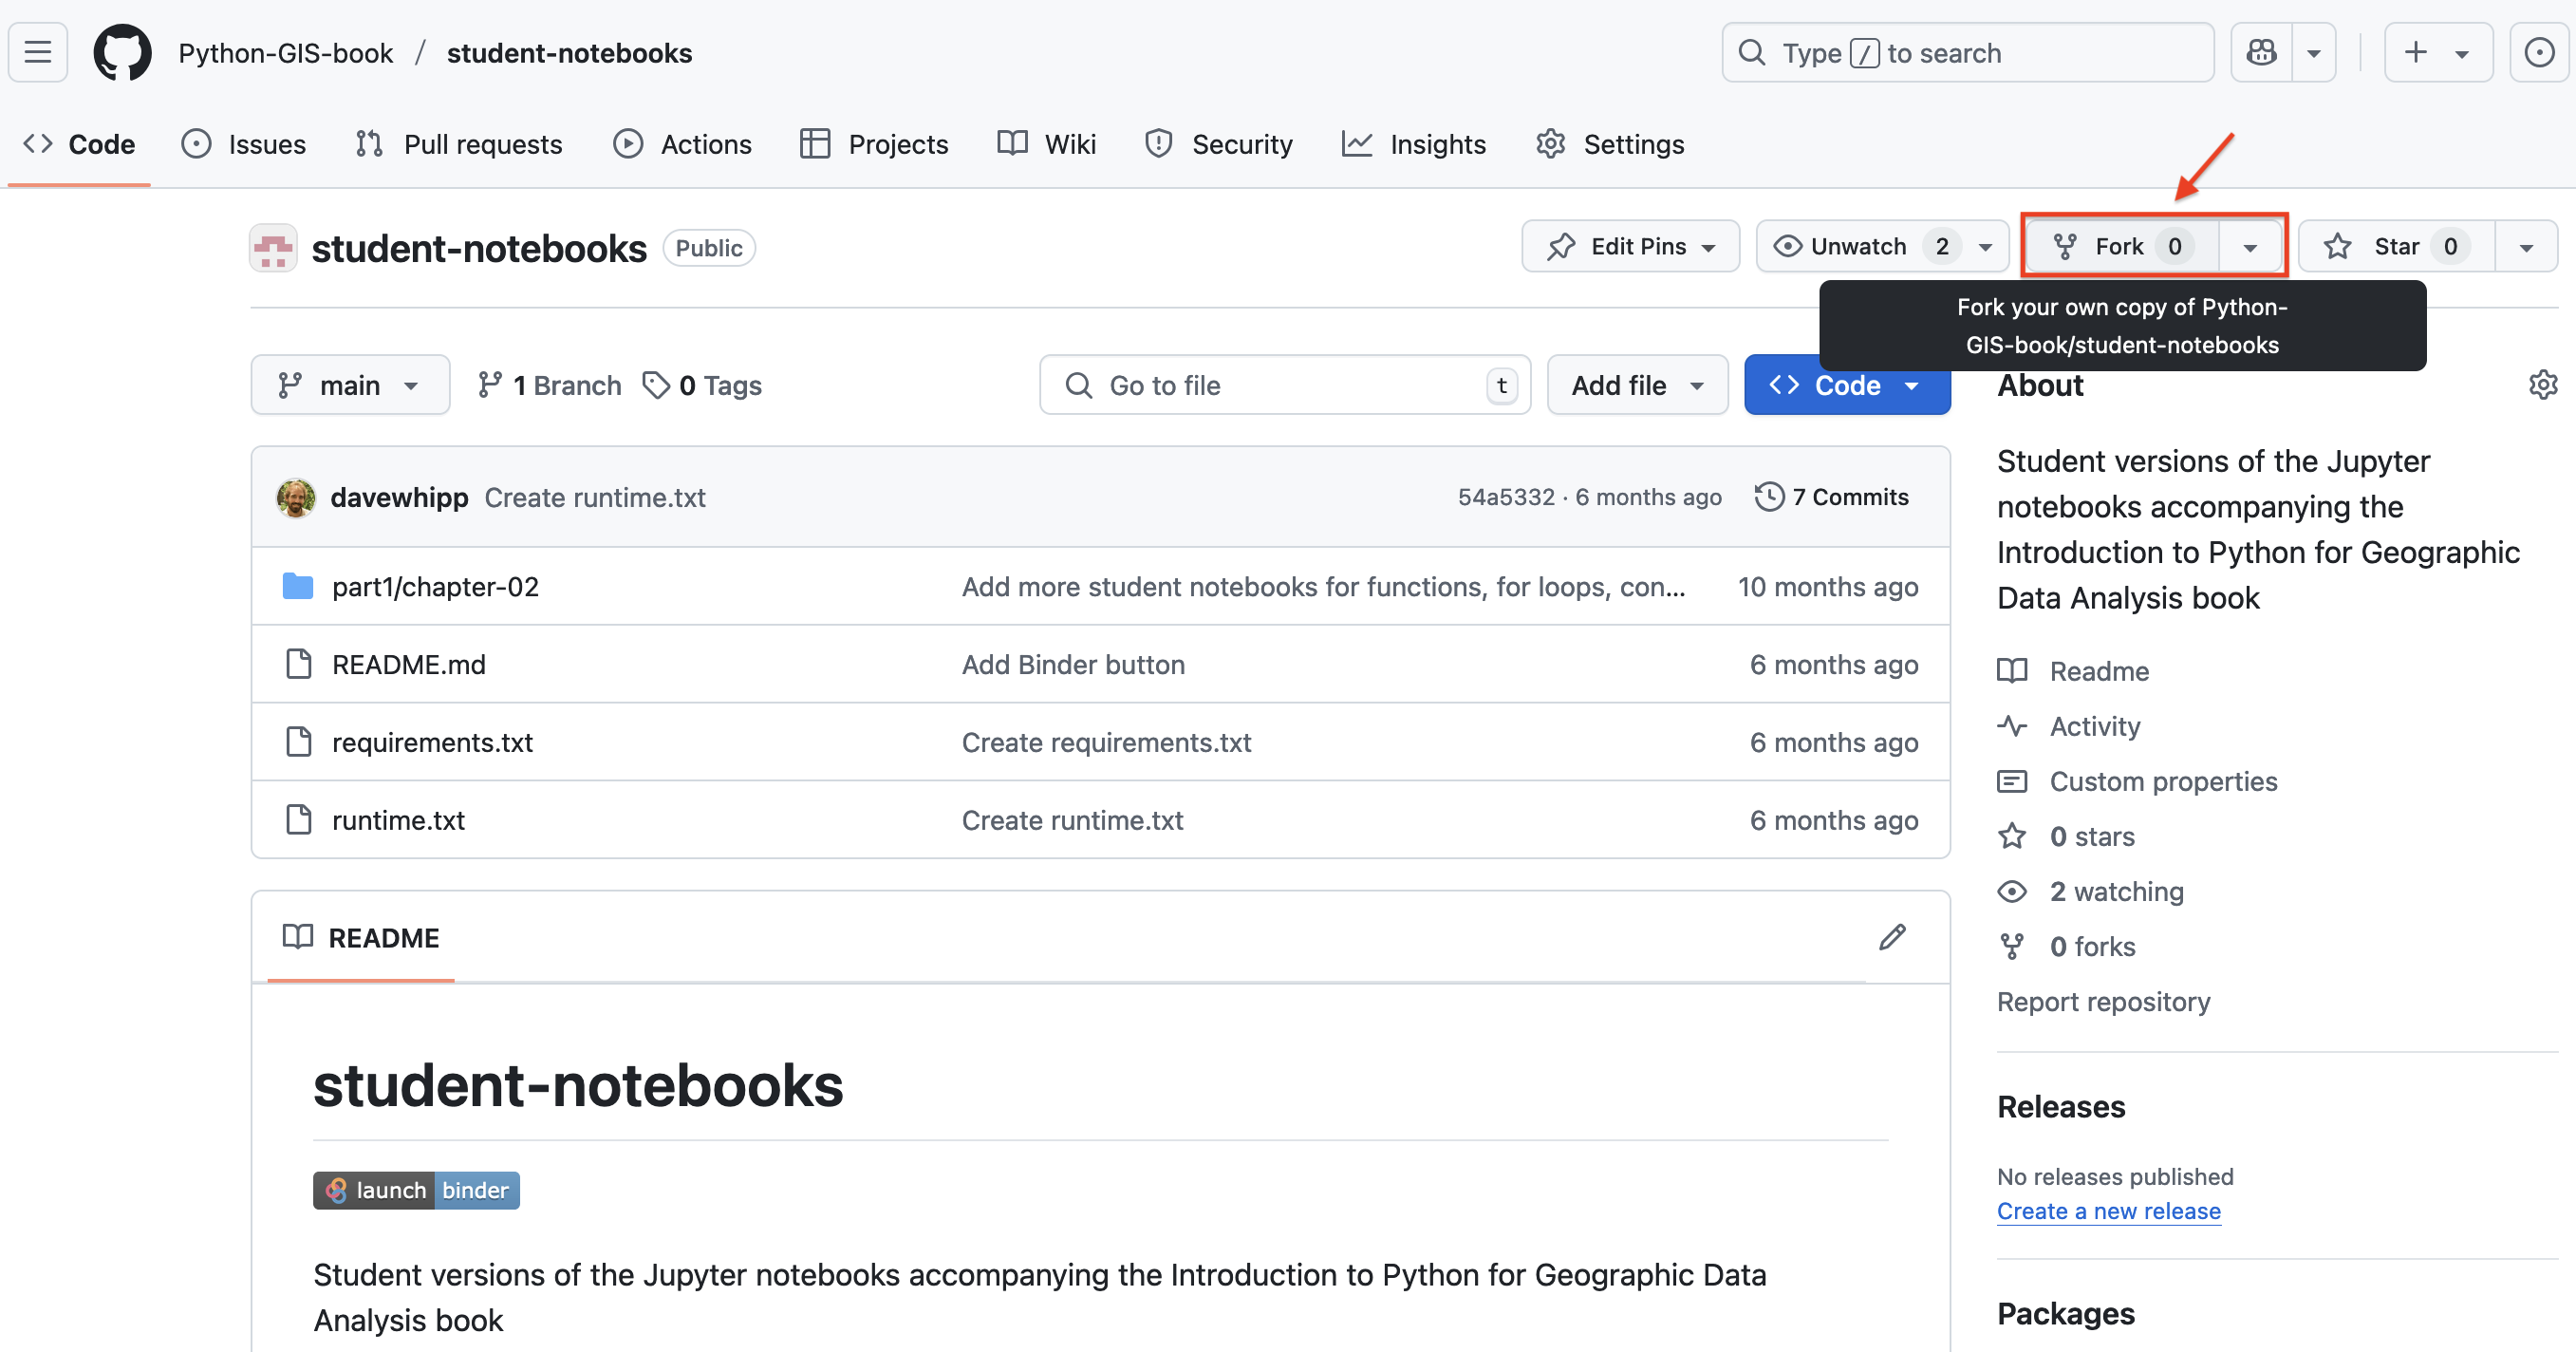
Task: Open requirements.txt file name
Action: (432, 742)
